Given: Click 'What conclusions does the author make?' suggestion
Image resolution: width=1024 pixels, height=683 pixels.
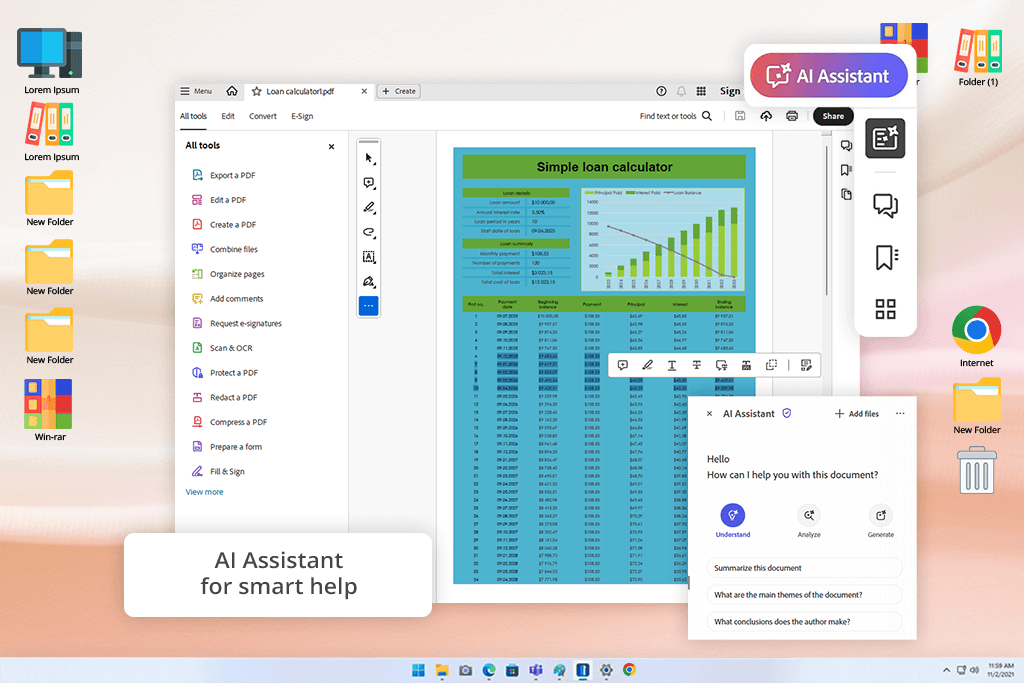Looking at the screenshot, I should [805, 622].
